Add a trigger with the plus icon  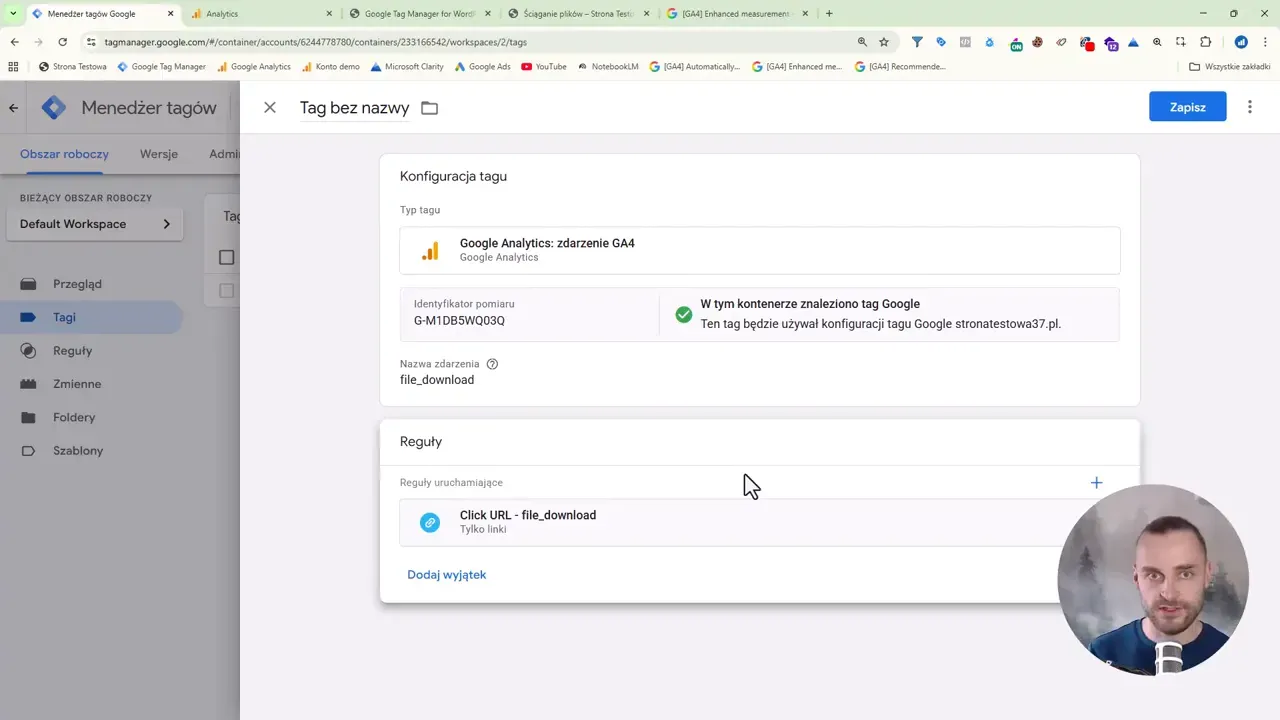(1096, 483)
